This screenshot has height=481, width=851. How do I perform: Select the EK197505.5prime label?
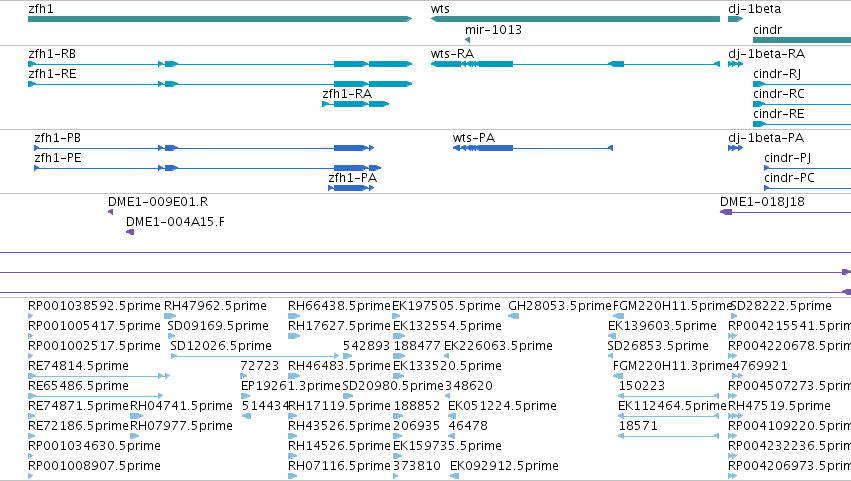[447, 306]
